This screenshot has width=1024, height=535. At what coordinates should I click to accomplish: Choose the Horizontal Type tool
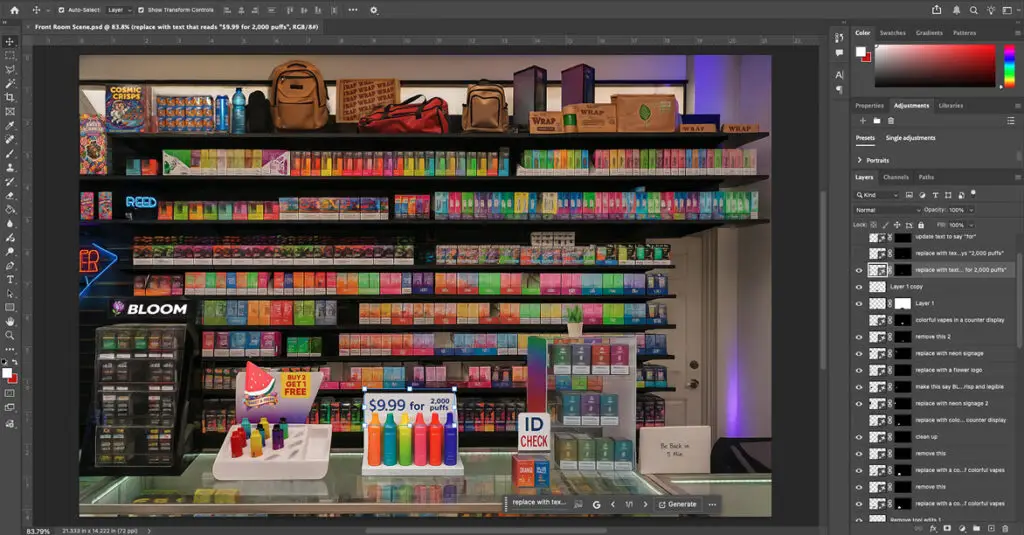click(10, 280)
